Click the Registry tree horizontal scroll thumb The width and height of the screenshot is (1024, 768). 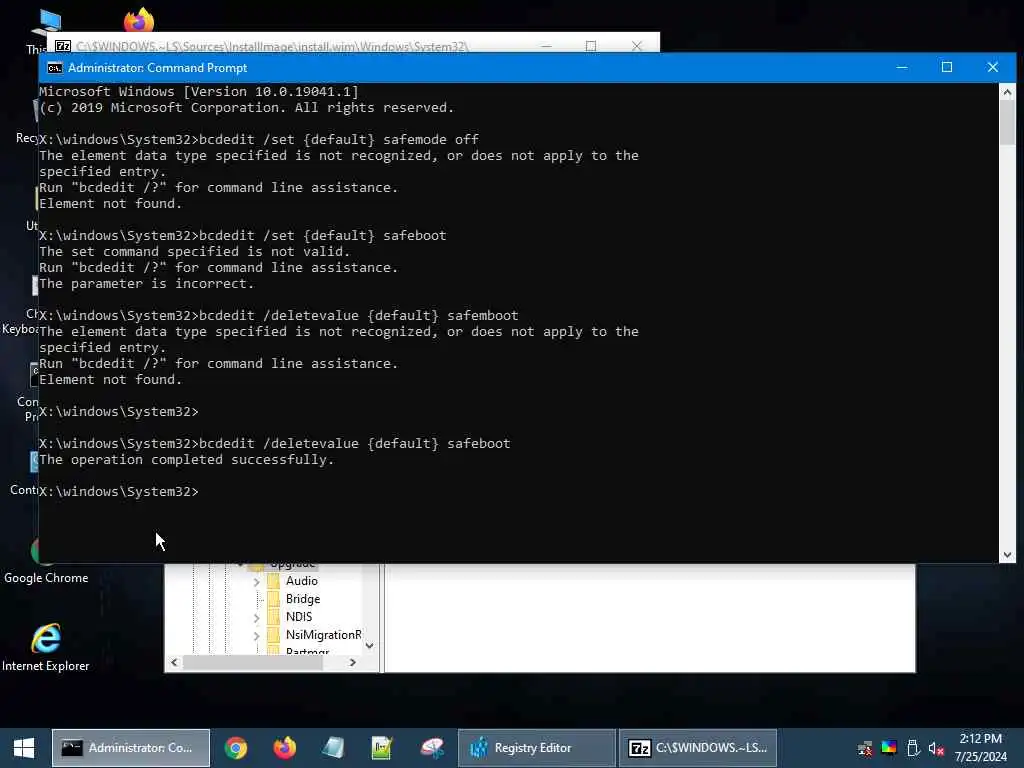click(253, 662)
